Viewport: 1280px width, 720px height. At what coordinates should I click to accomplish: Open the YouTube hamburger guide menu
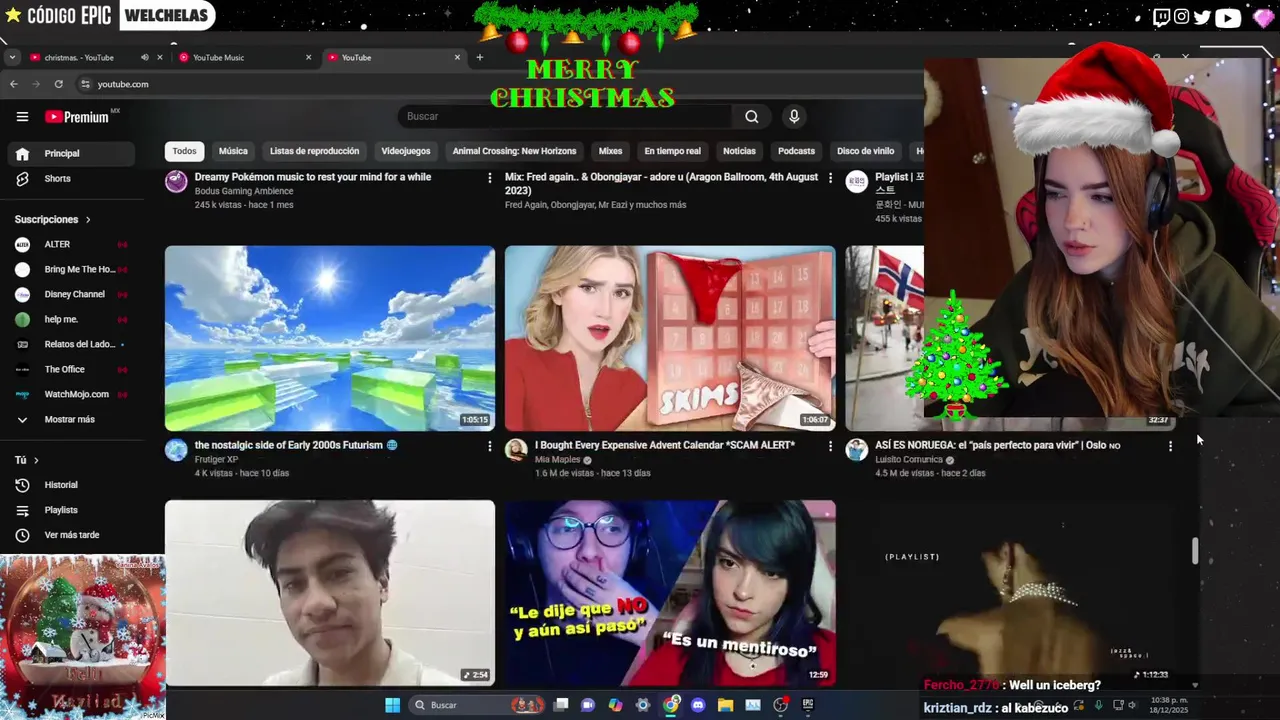click(x=22, y=117)
